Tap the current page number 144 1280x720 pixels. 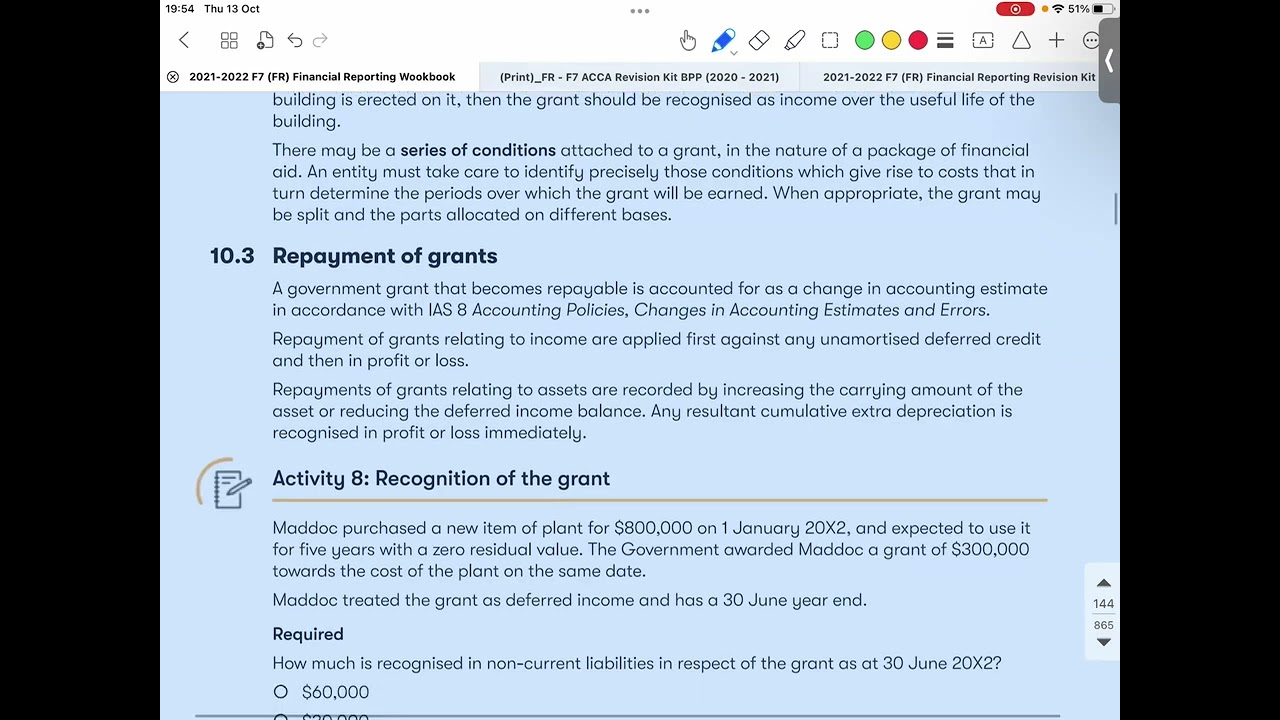pos(1104,604)
